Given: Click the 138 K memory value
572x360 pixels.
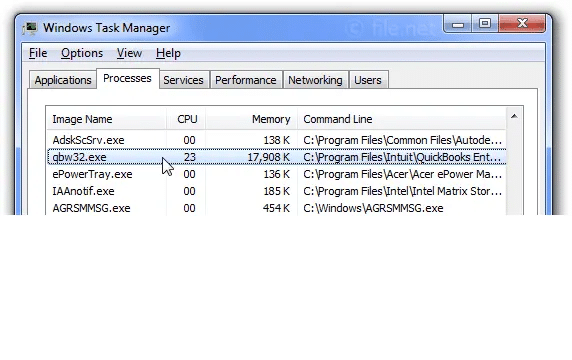Looking at the screenshot, I should (x=277, y=140).
